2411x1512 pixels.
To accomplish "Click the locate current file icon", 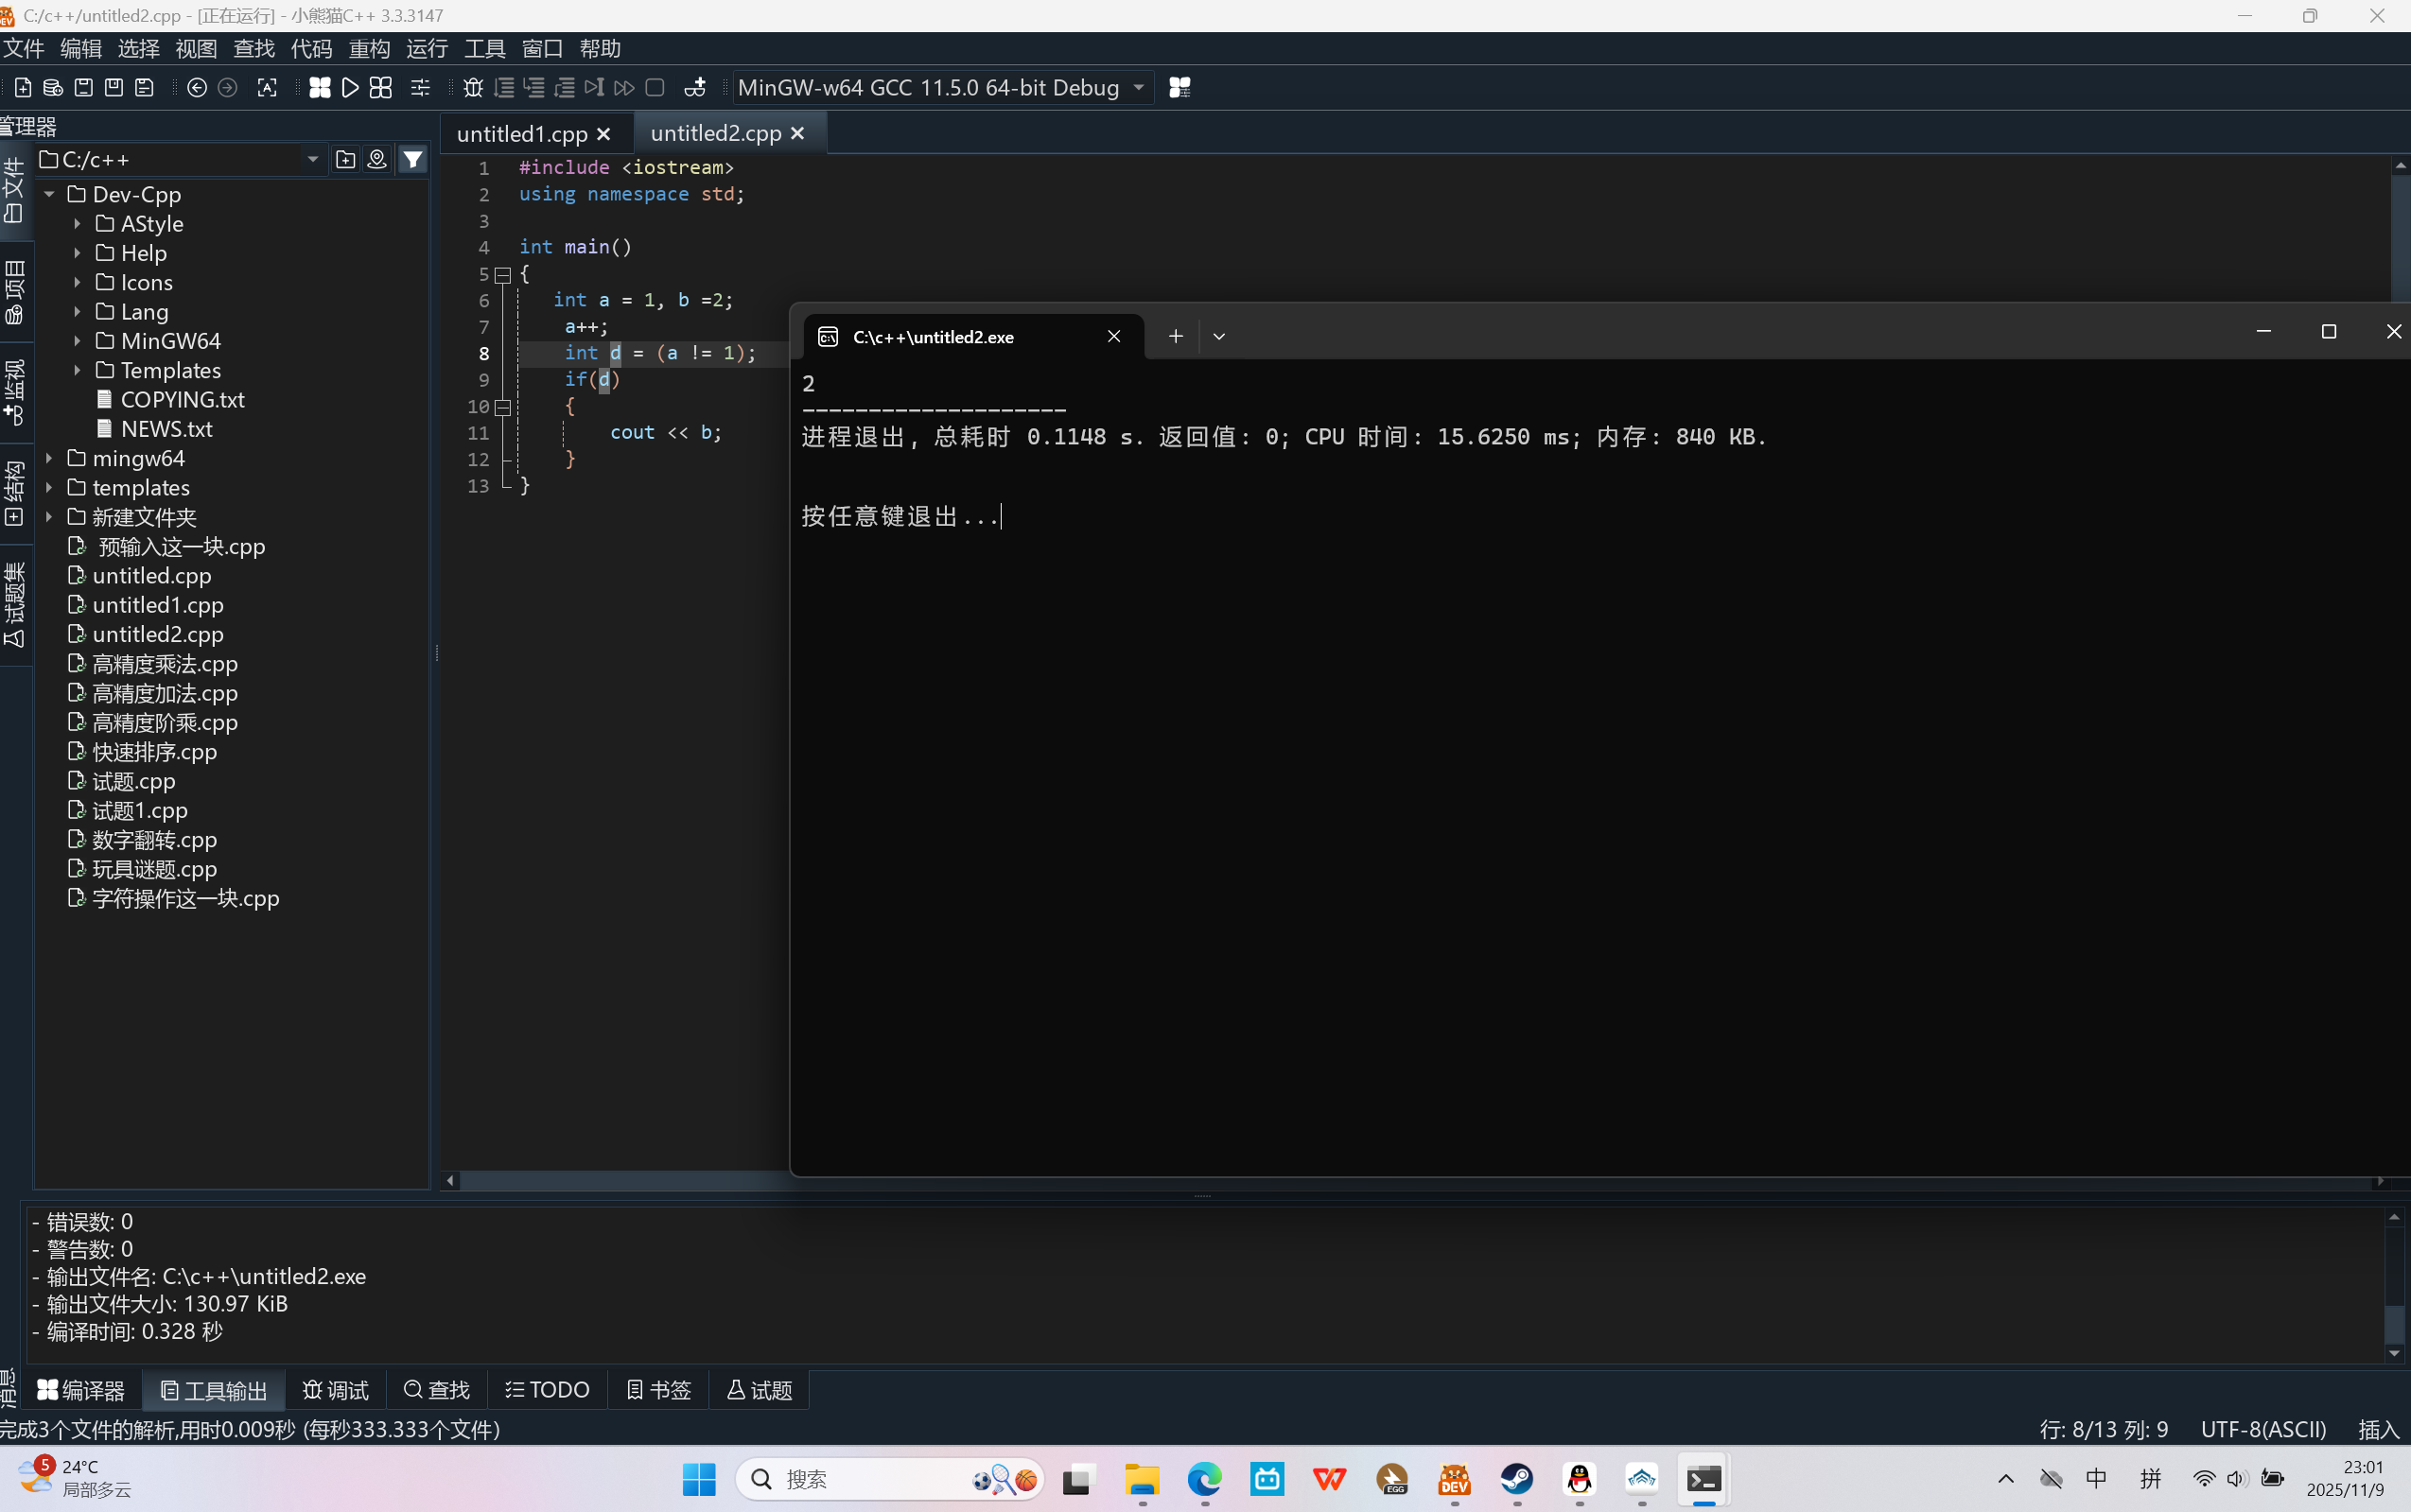I will point(377,160).
